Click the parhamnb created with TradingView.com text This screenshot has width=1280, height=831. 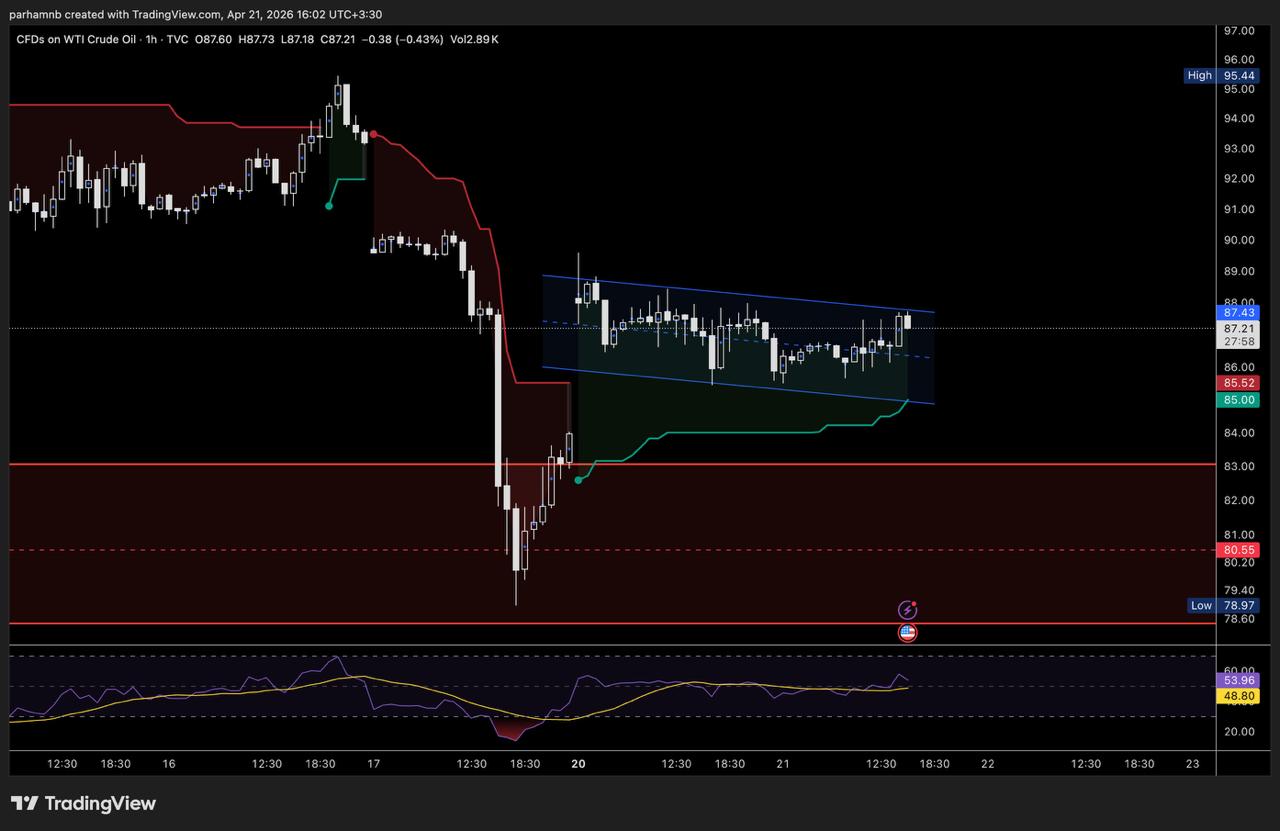tap(195, 14)
